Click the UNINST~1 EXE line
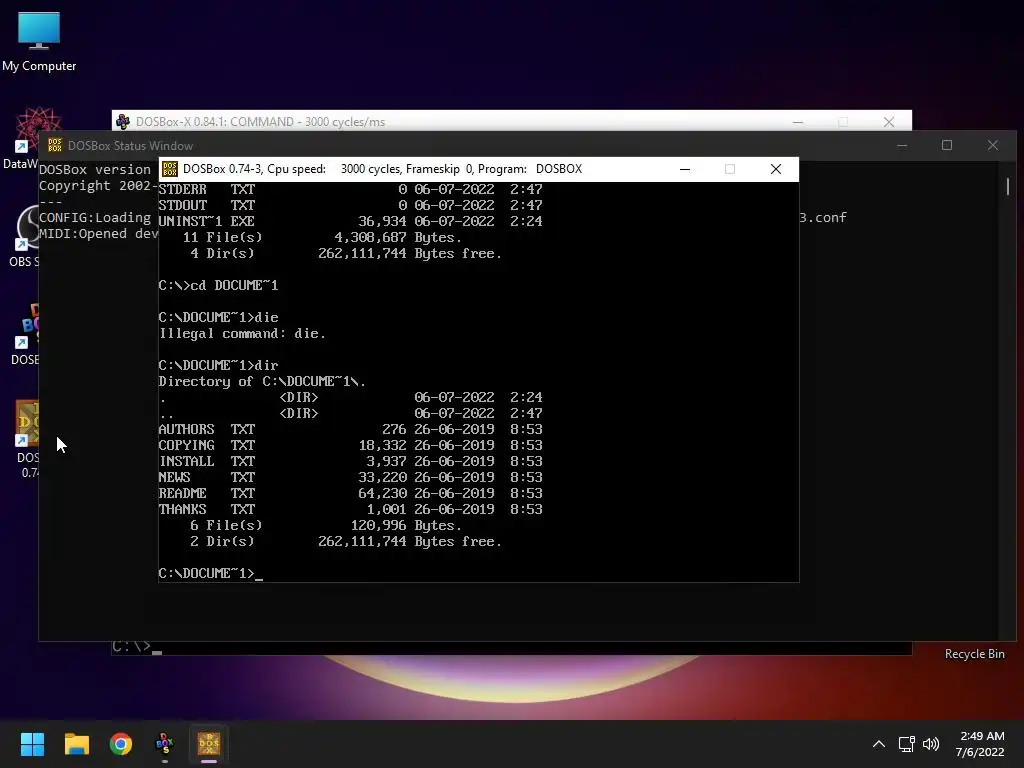 (350, 221)
